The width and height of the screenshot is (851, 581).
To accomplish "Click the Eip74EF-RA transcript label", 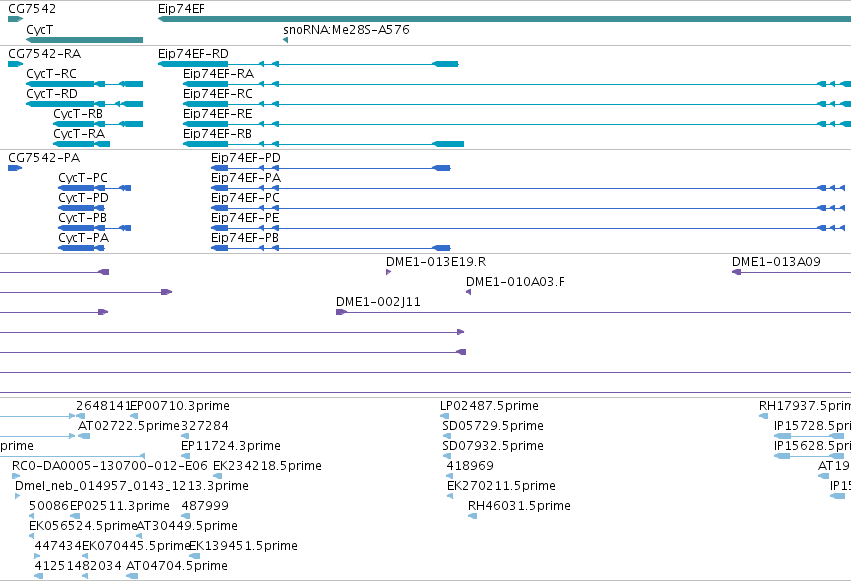I will pos(218,73).
